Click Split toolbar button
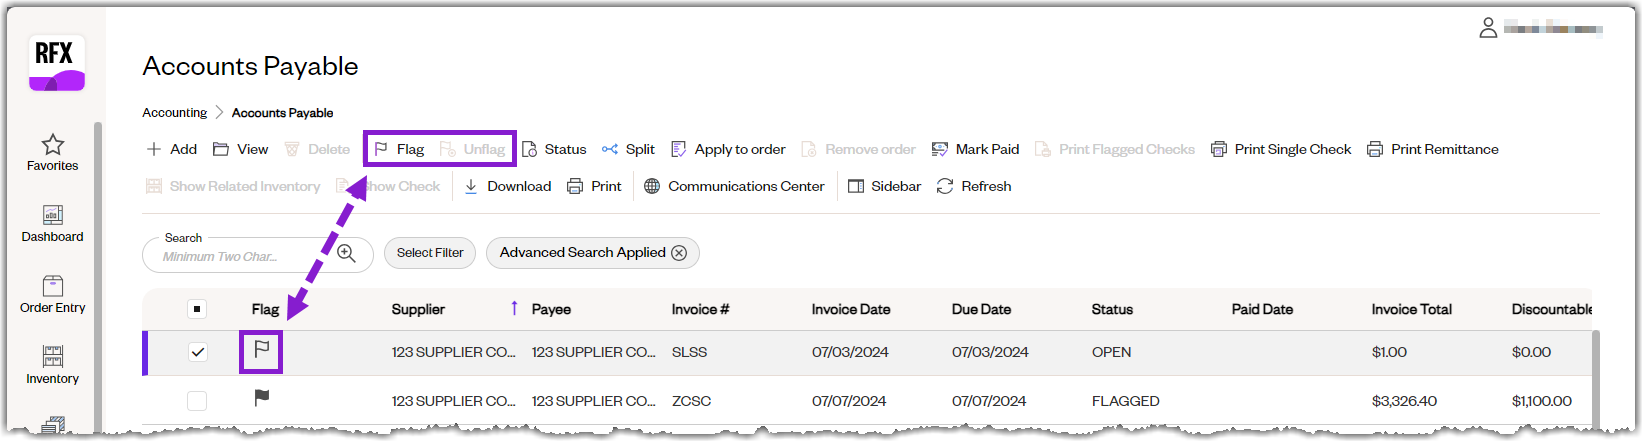Screen dimensions: 1643x442 [629, 149]
